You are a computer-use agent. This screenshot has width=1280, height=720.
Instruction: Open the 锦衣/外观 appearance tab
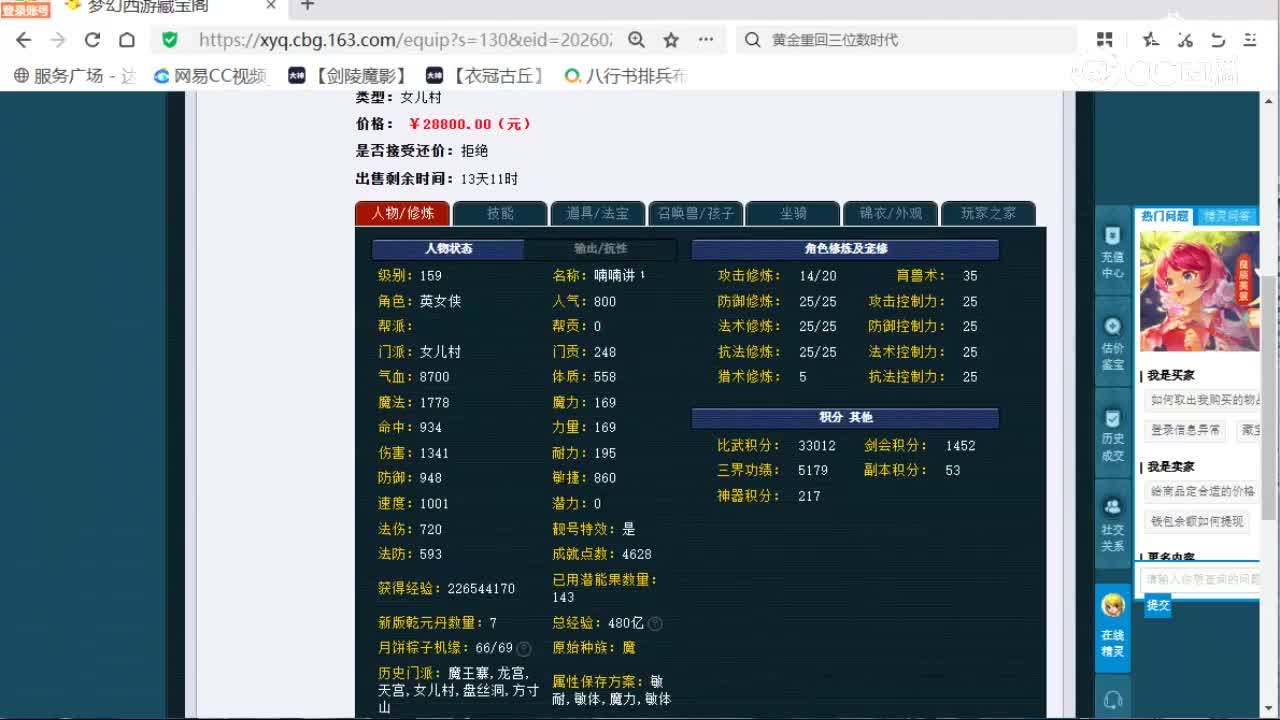pyautogui.click(x=891, y=213)
